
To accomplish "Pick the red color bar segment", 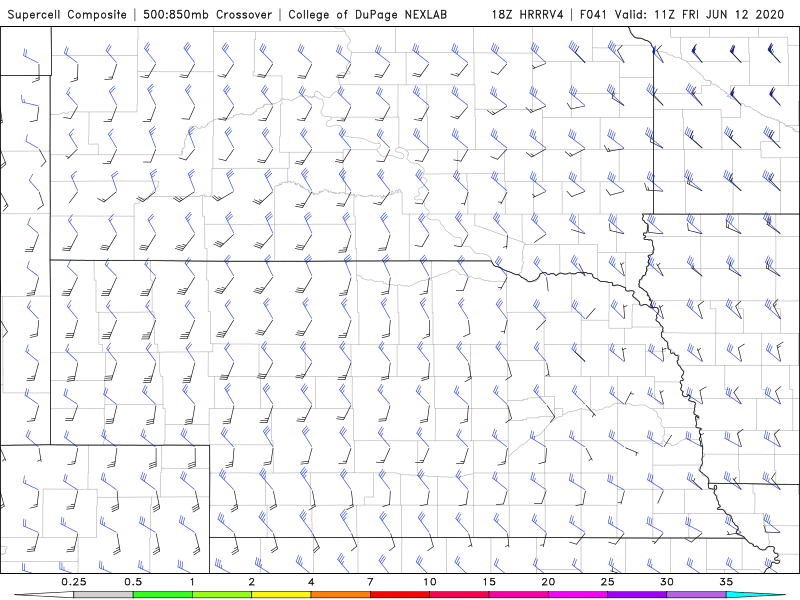I will click(400, 595).
